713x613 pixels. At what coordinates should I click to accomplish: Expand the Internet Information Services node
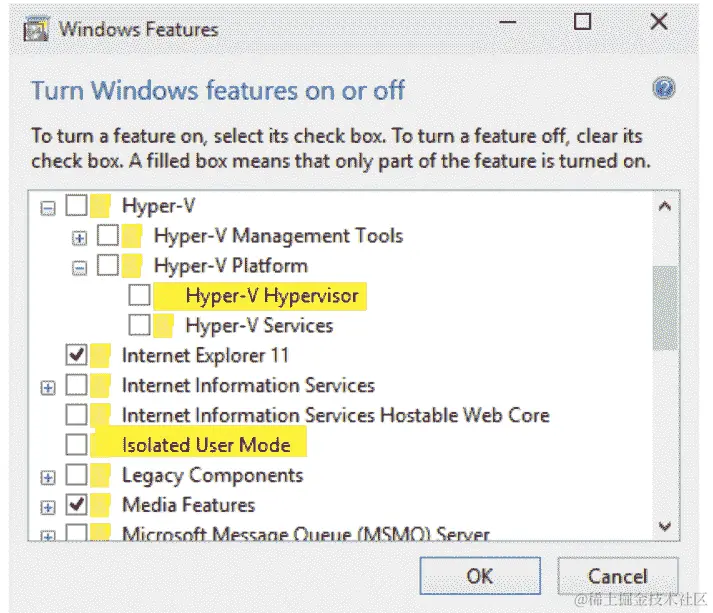tap(48, 387)
